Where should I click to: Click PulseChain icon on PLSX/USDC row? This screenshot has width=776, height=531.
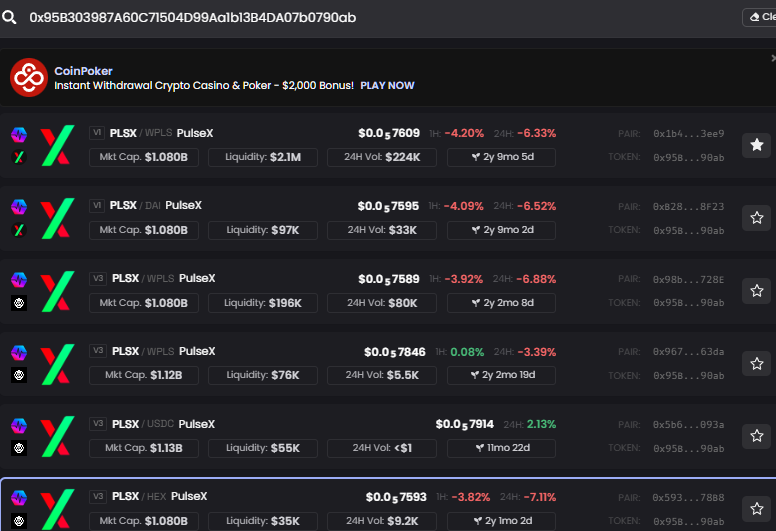pos(19,426)
